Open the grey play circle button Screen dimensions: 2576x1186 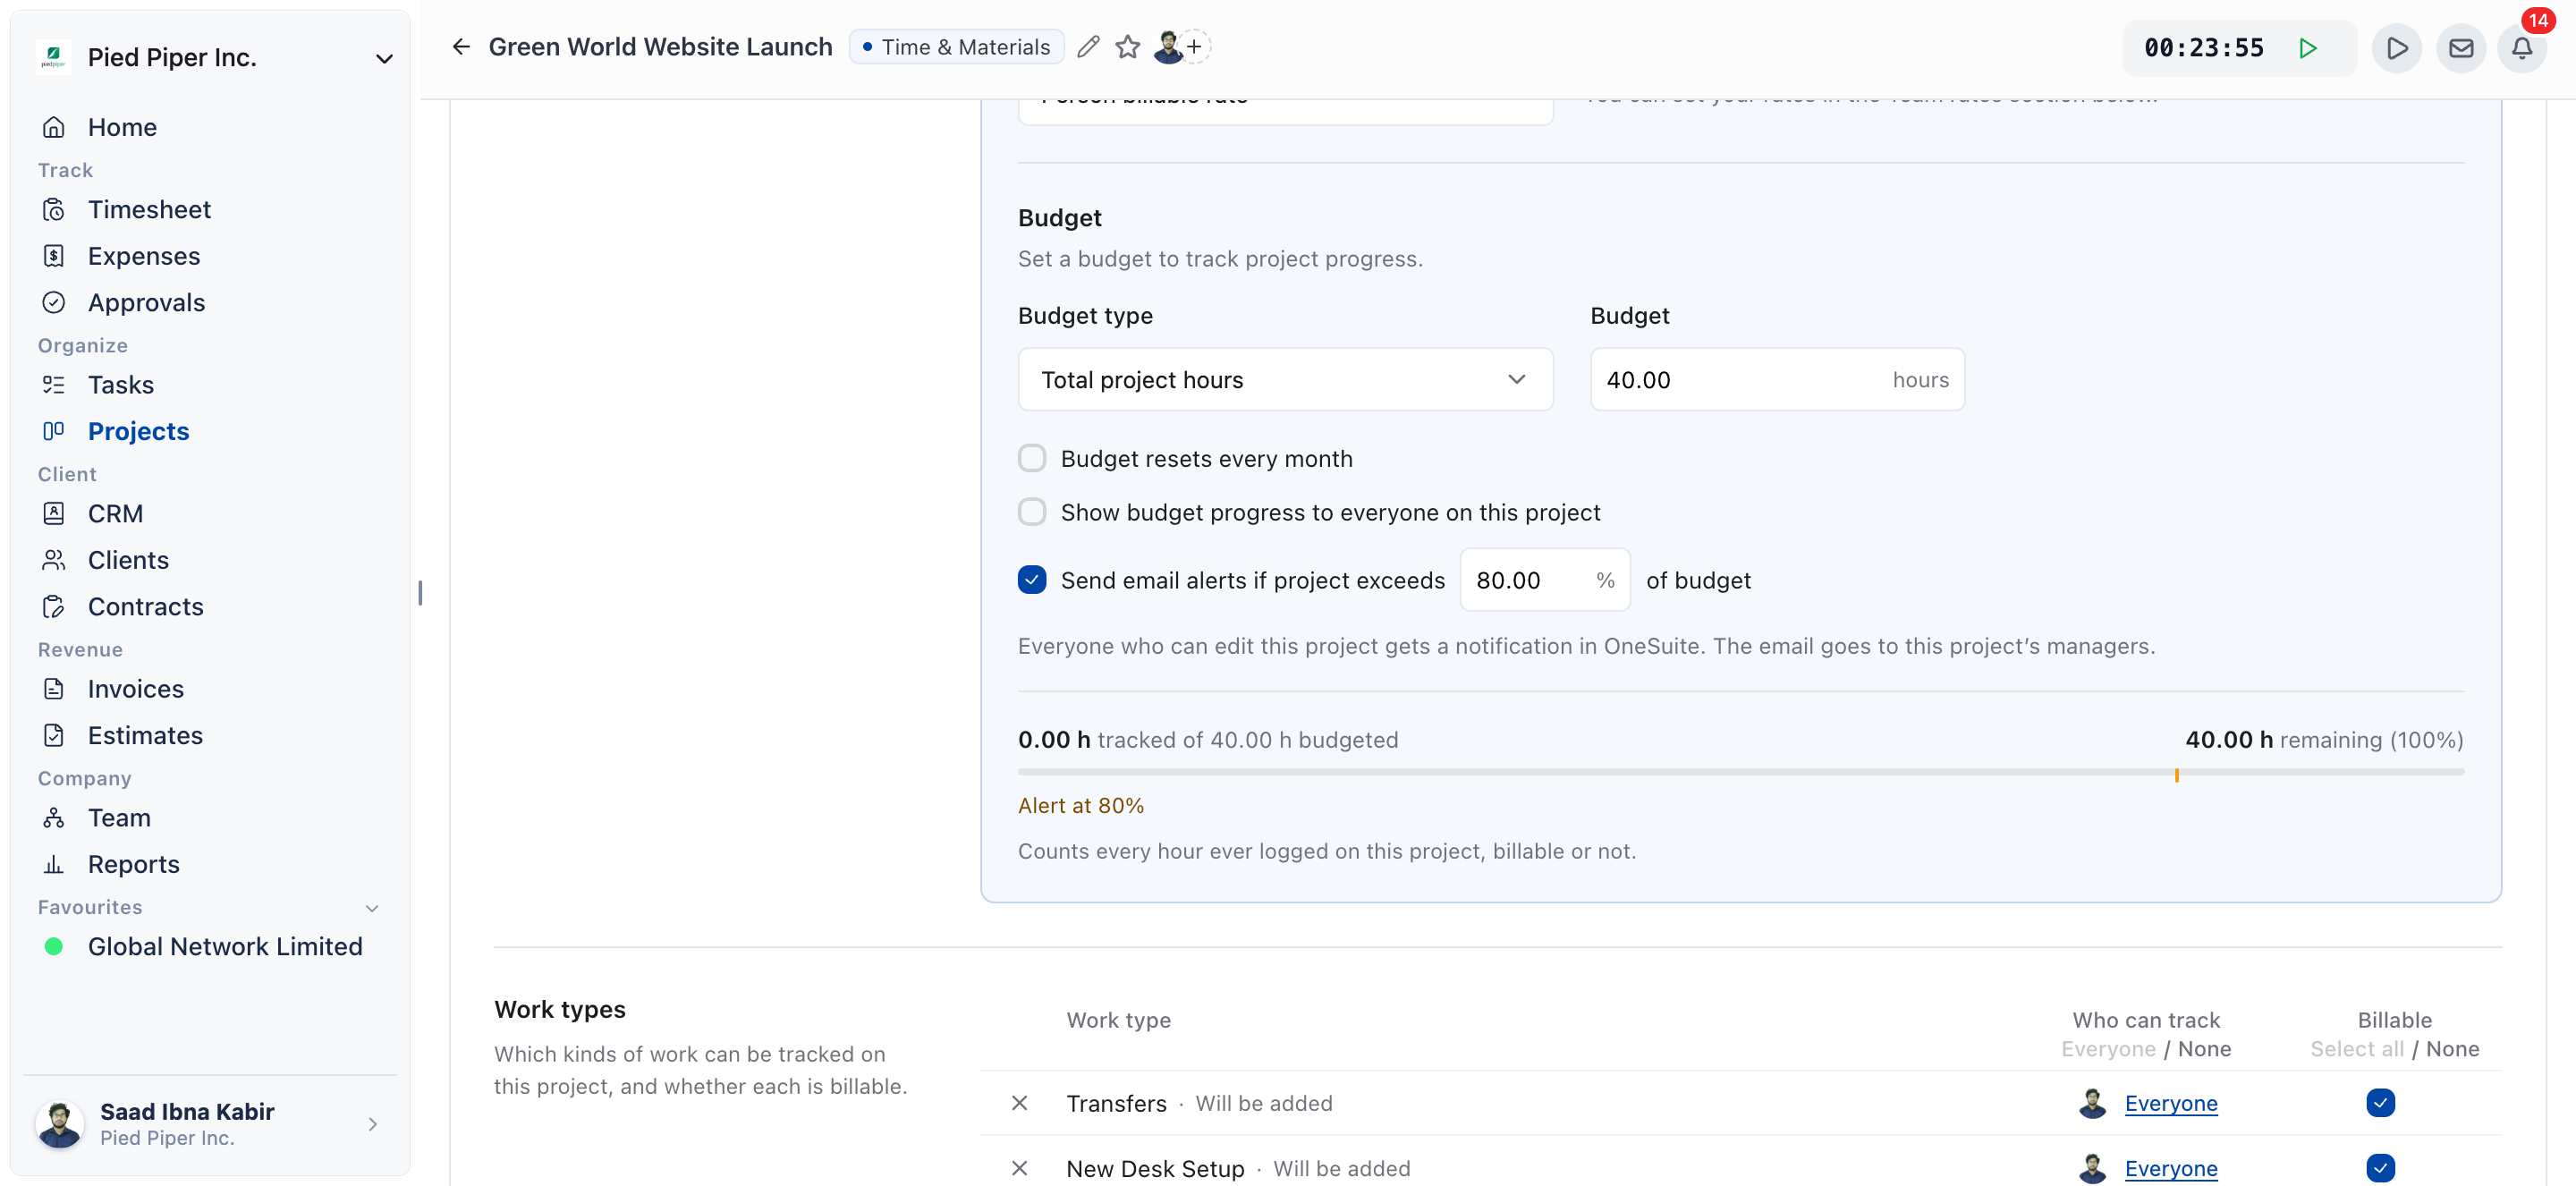(x=2396, y=48)
